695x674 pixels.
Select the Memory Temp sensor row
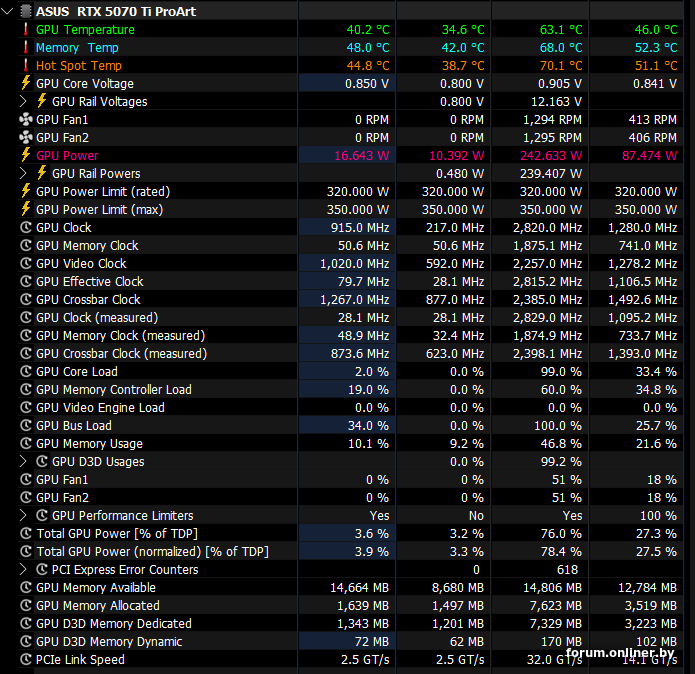pyautogui.click(x=350, y=47)
